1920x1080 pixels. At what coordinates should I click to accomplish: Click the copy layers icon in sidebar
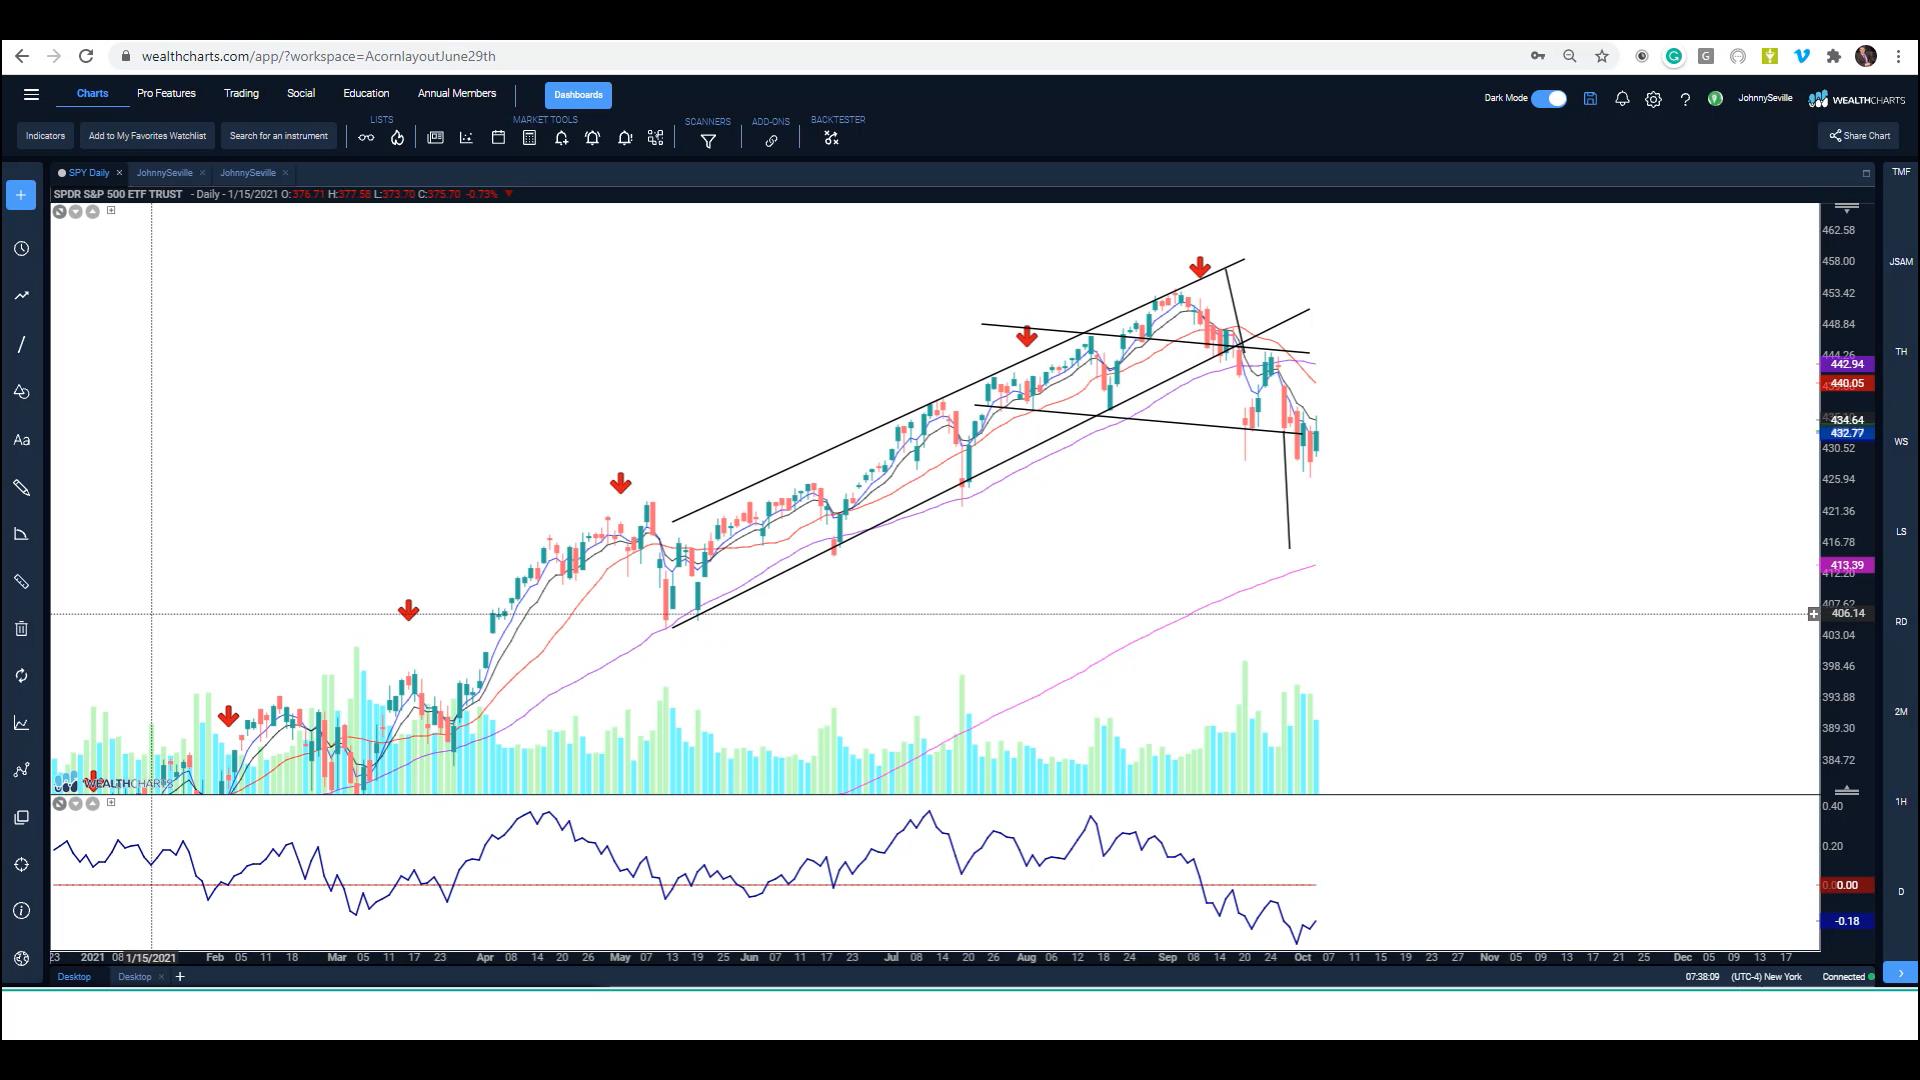[x=21, y=818]
